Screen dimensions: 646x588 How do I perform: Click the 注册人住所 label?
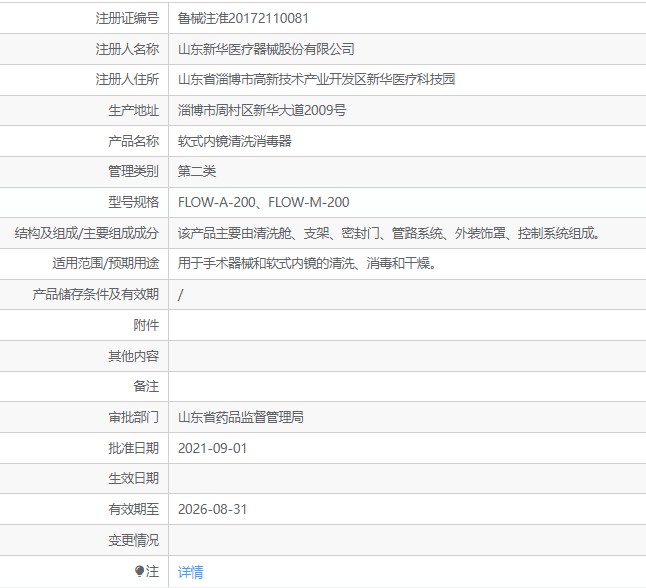127,79
